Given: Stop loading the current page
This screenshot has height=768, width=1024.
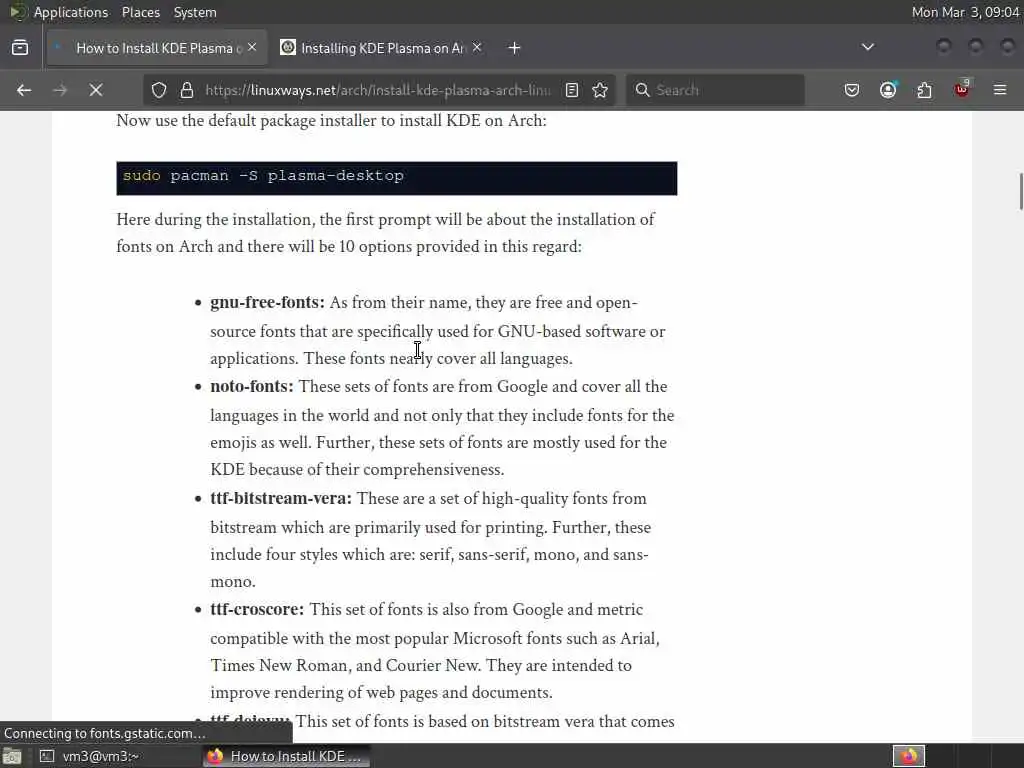Looking at the screenshot, I should [x=96, y=90].
